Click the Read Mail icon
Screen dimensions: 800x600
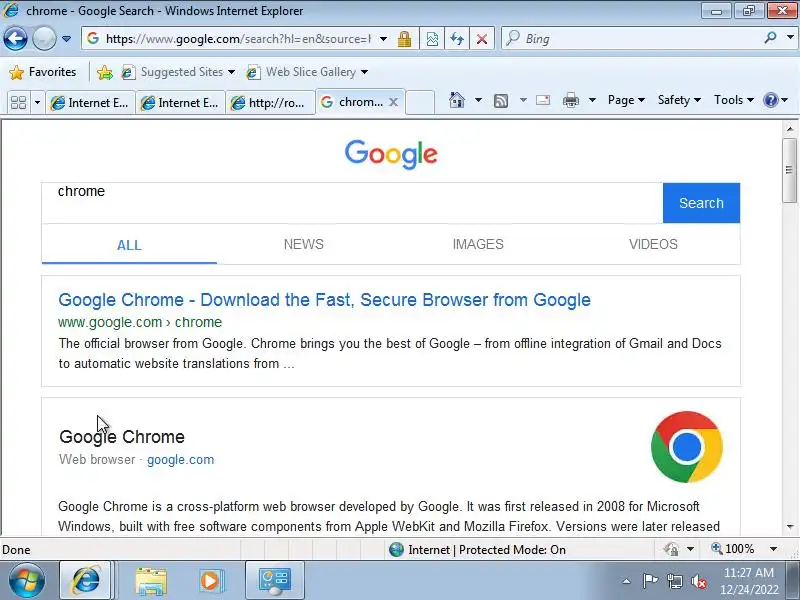point(543,100)
